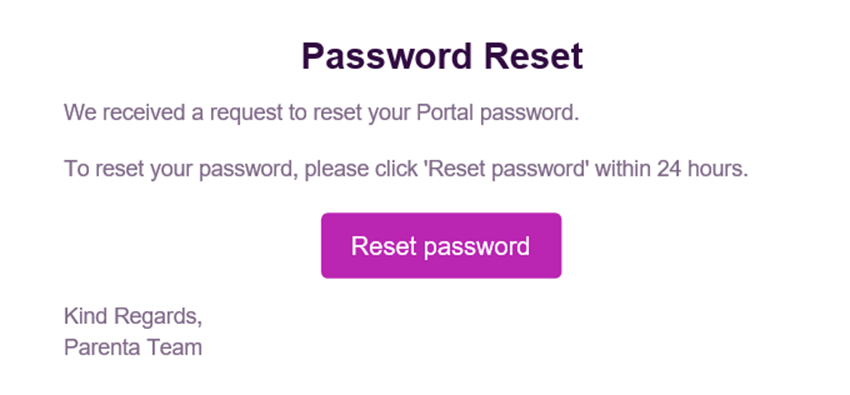
Task: Click the words 'please click' in instructions
Action: (363, 170)
